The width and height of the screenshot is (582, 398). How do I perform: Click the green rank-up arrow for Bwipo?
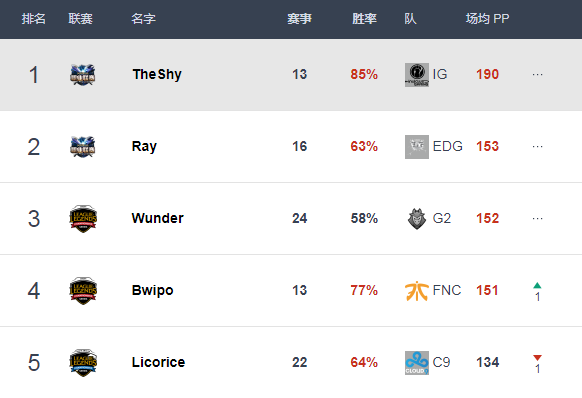point(537,286)
